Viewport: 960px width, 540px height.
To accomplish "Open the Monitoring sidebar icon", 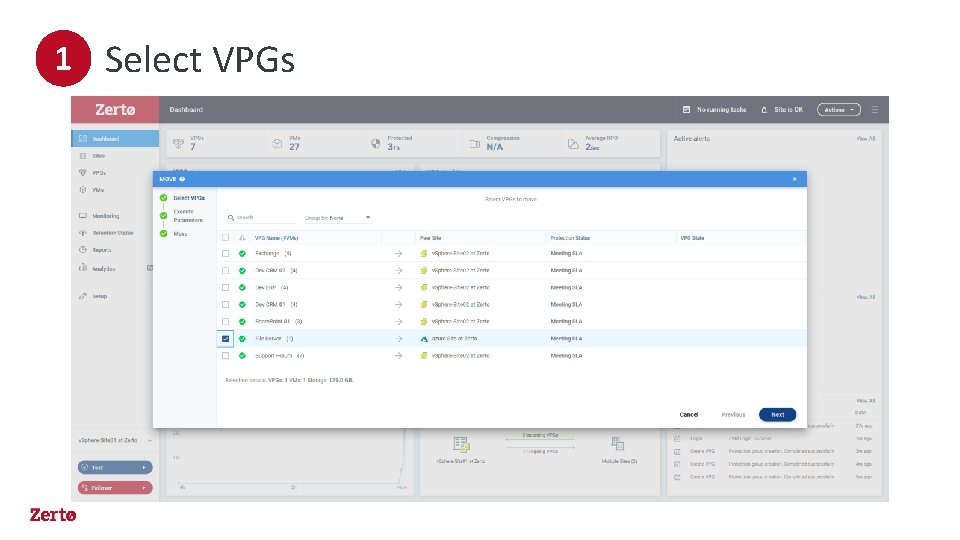I will [x=83, y=216].
